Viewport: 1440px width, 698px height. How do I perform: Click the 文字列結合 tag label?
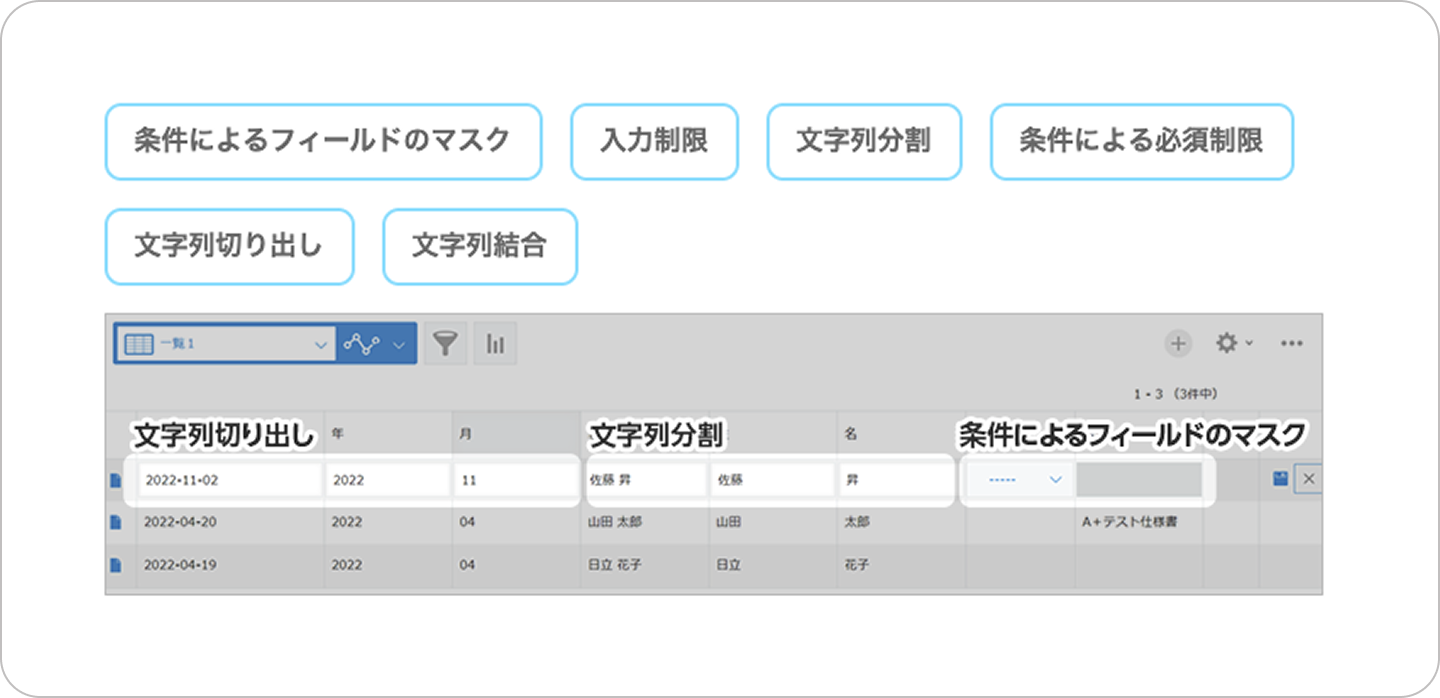pyautogui.click(x=479, y=246)
